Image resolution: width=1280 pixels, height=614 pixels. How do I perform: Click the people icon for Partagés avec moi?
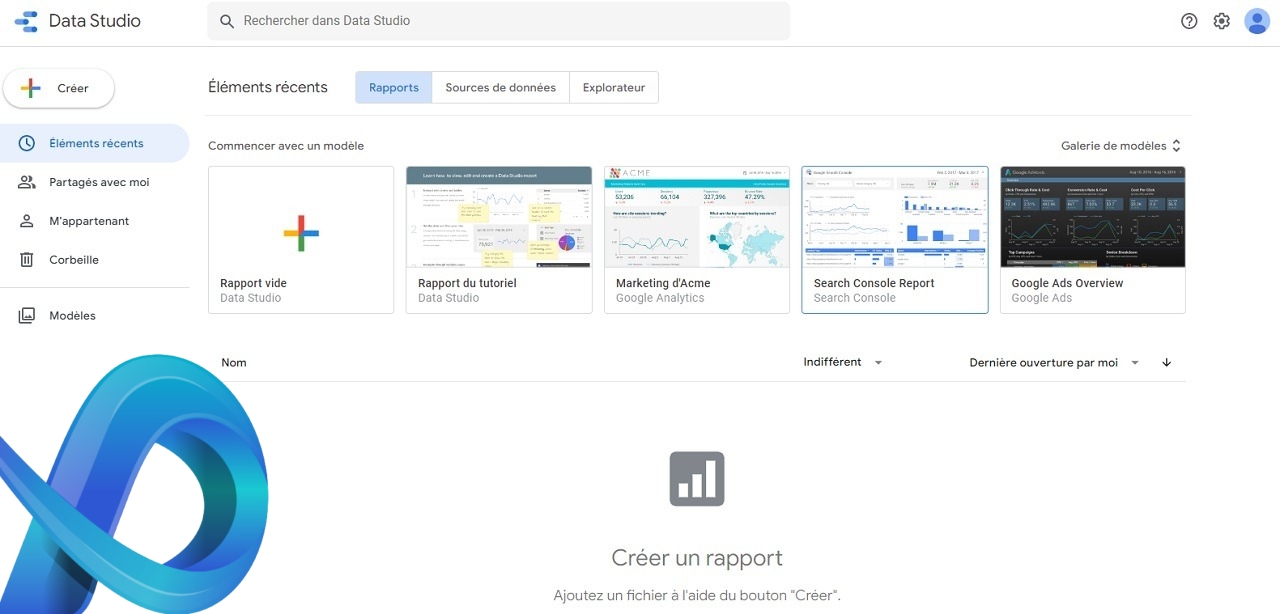point(27,182)
